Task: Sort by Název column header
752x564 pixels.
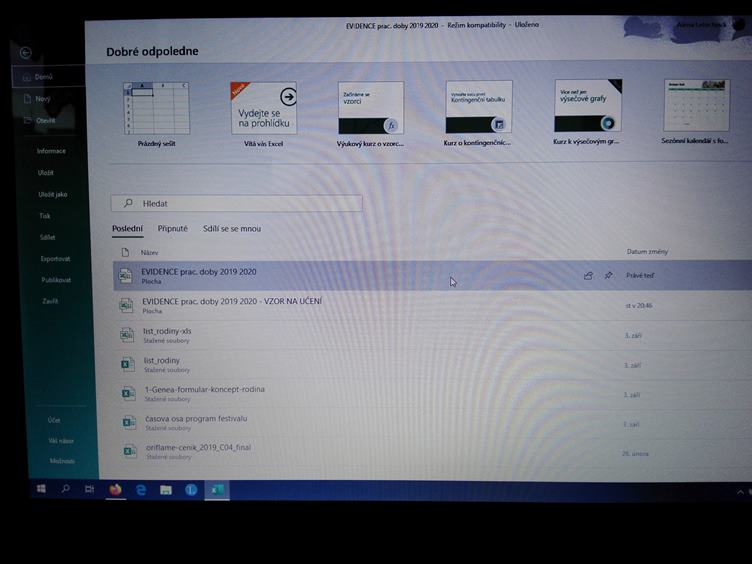Action: pos(149,252)
